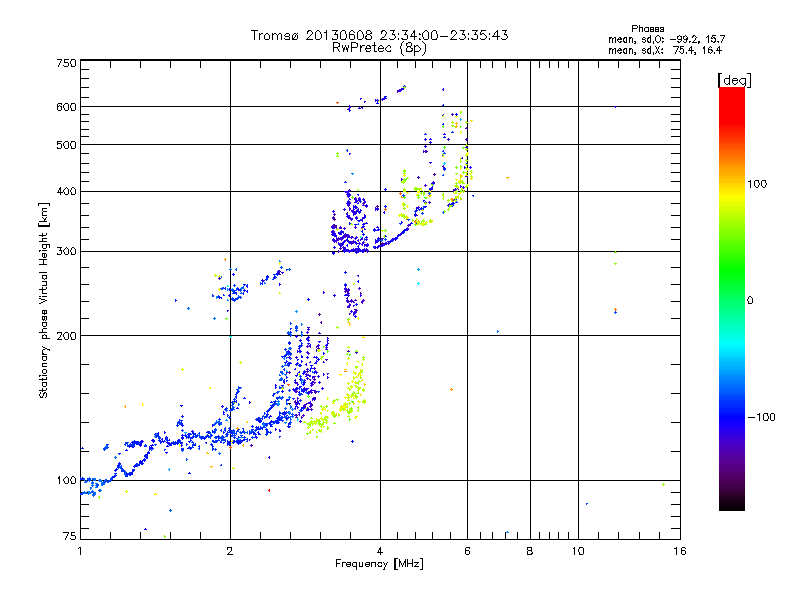Click the '-100' colorbar tick label

762,417
